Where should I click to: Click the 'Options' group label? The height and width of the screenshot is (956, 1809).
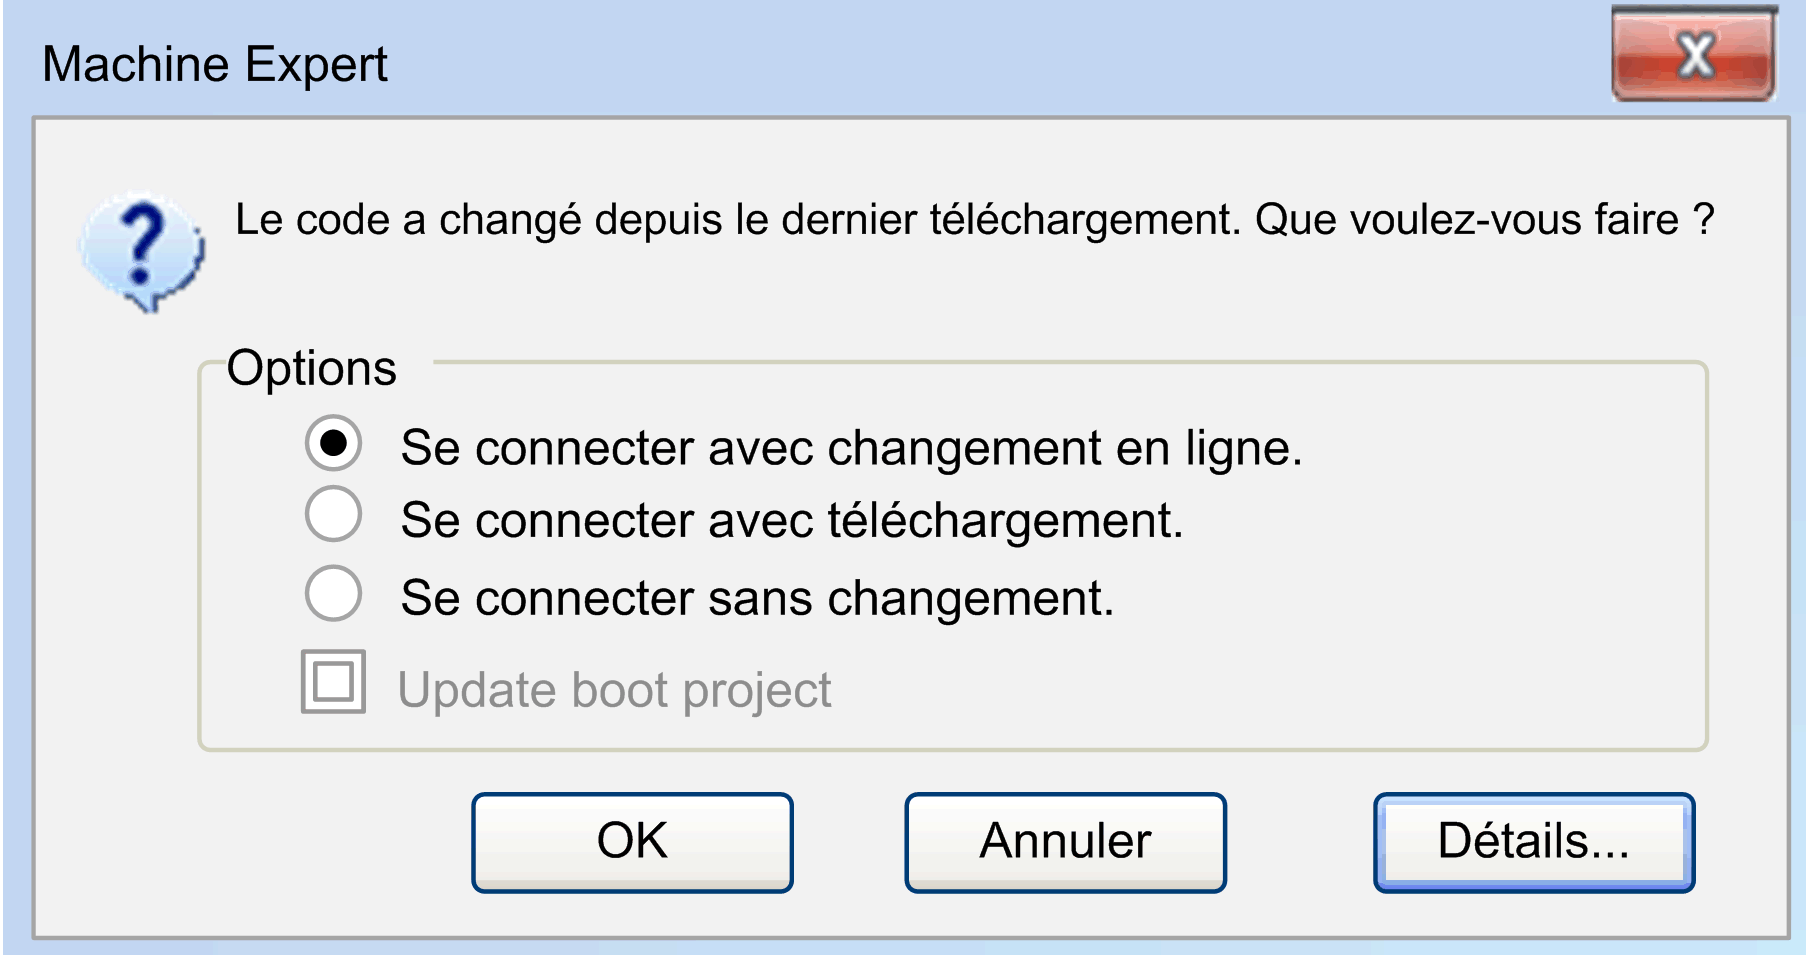(x=312, y=368)
